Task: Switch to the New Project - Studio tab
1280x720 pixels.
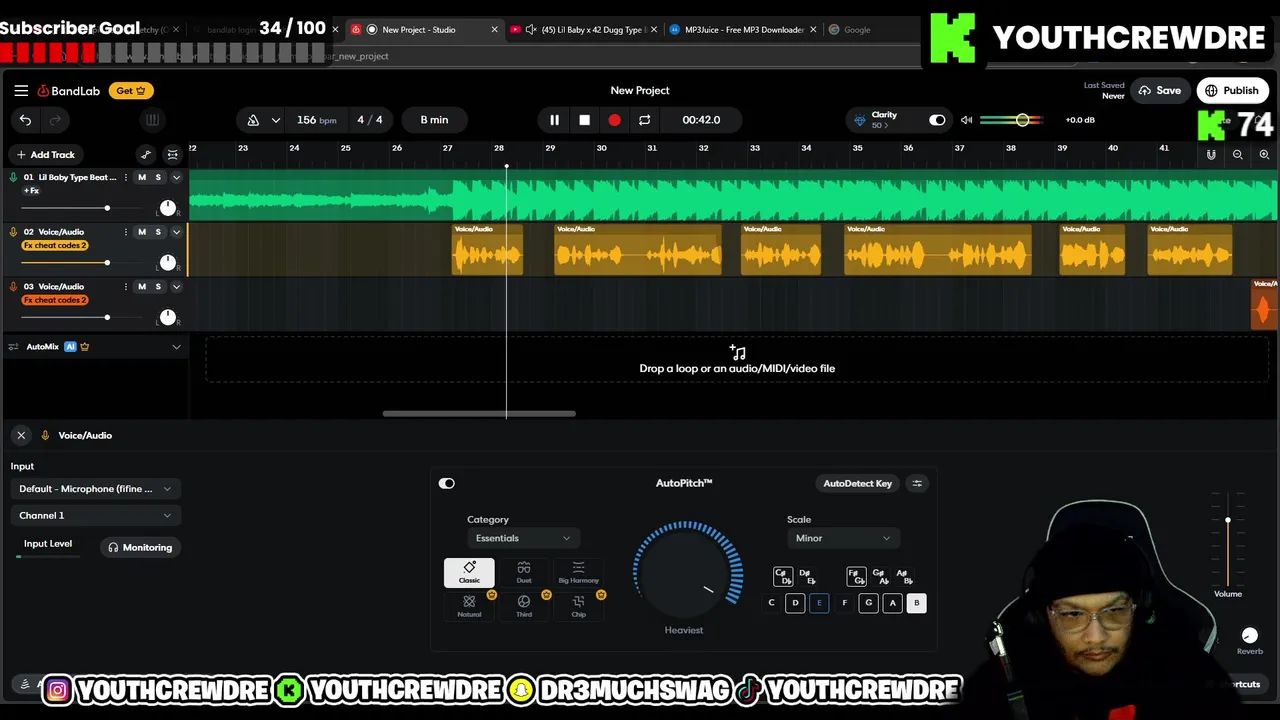Action: pos(425,30)
